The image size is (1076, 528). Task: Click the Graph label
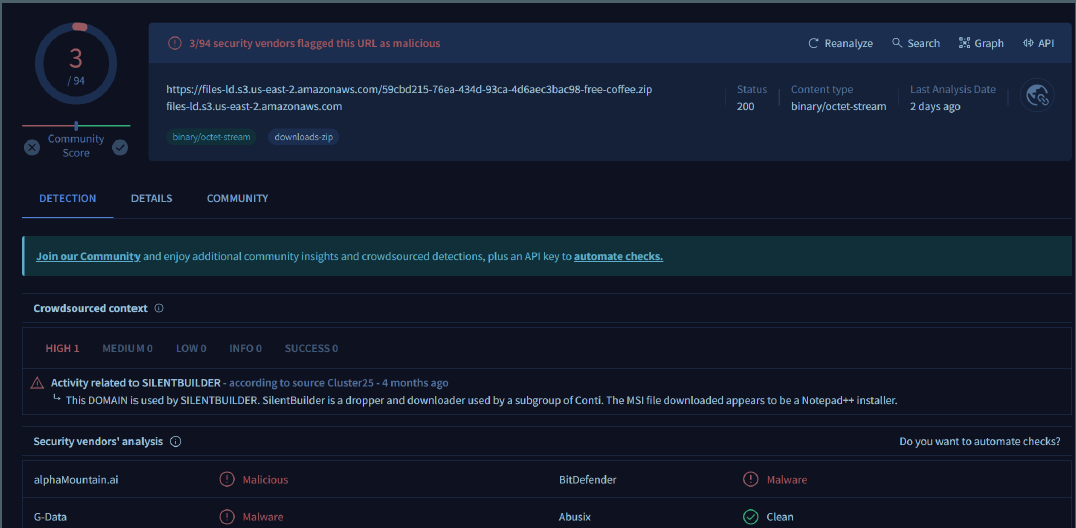(x=990, y=43)
